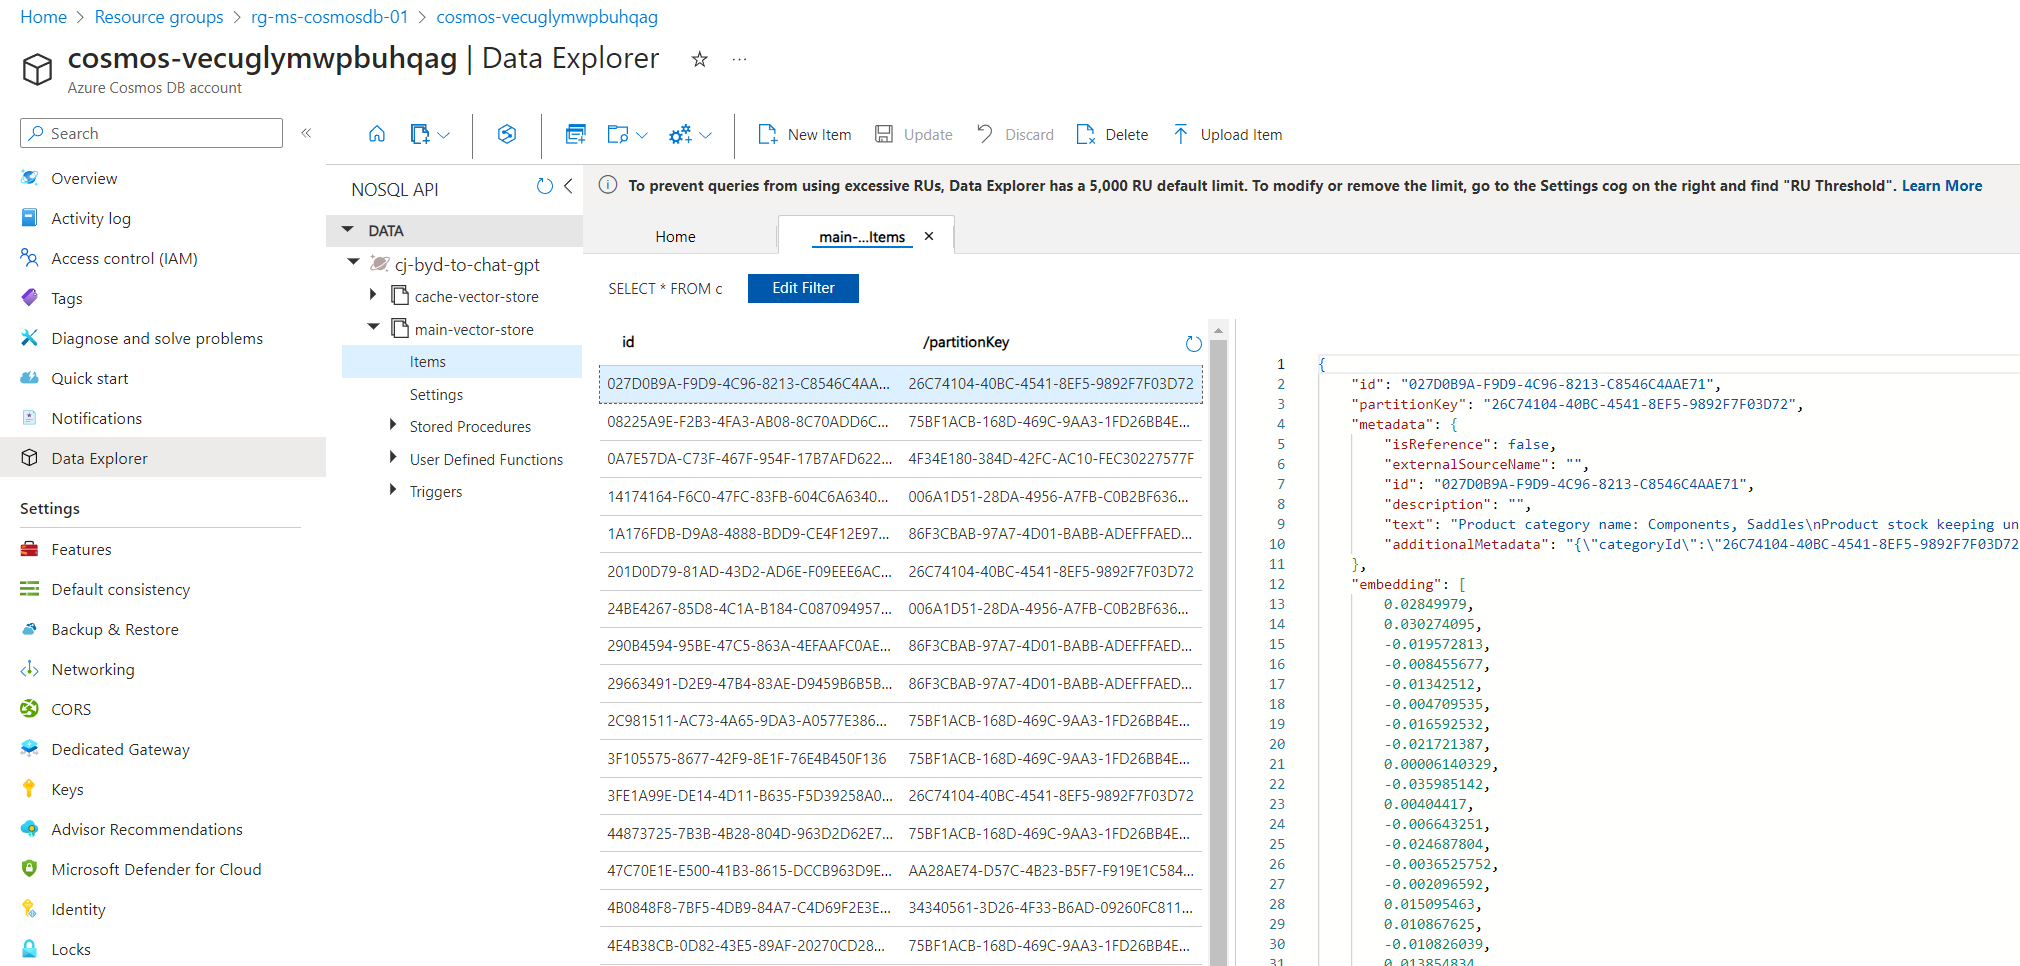Expand Stored Procedures
The height and width of the screenshot is (966, 2020).
click(x=393, y=425)
